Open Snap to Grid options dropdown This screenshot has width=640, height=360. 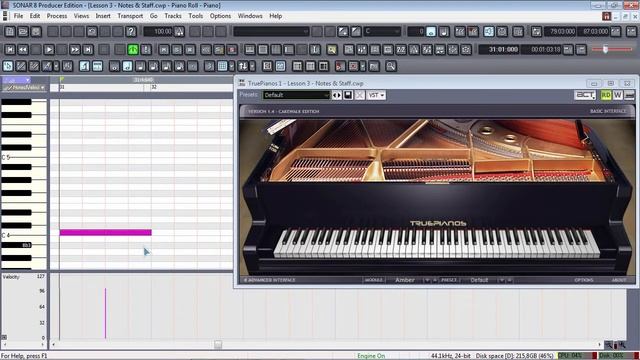[231, 66]
